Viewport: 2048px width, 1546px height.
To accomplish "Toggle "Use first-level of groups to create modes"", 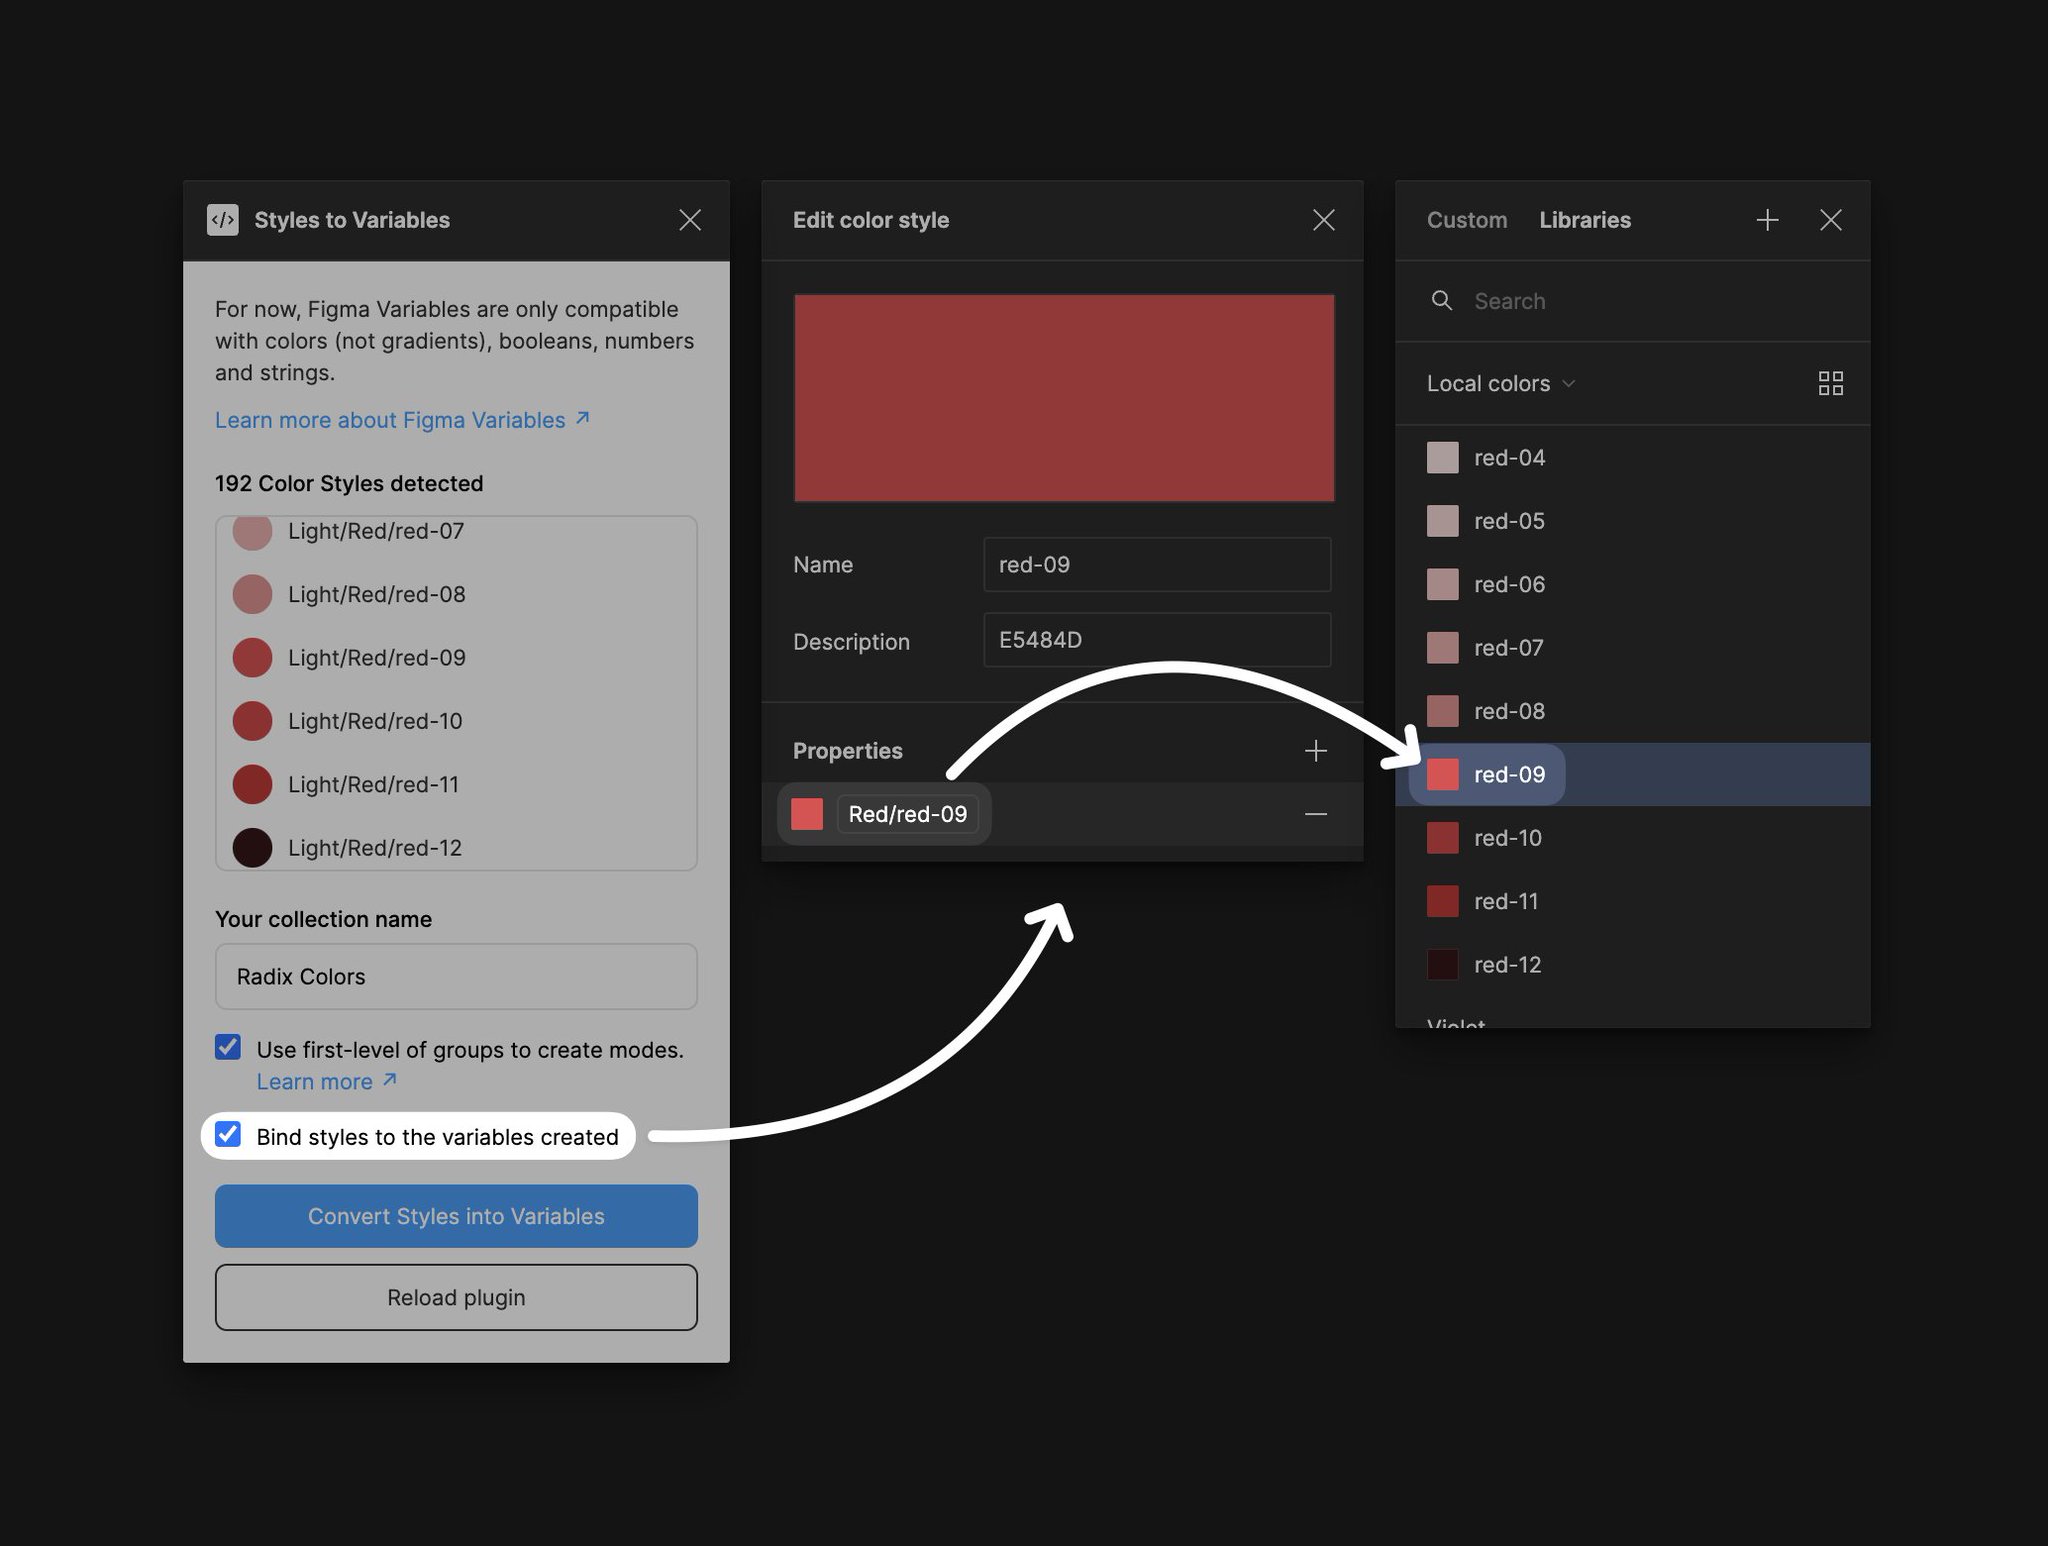I will (x=227, y=1047).
